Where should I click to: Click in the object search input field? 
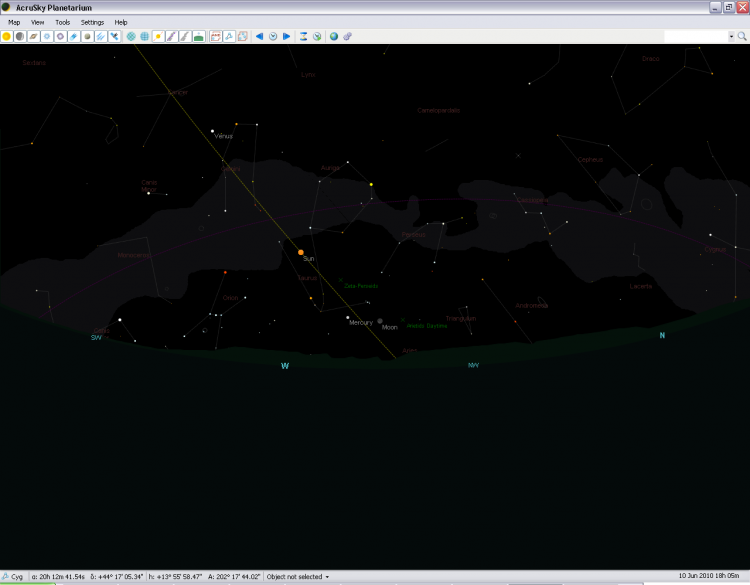(x=695, y=36)
